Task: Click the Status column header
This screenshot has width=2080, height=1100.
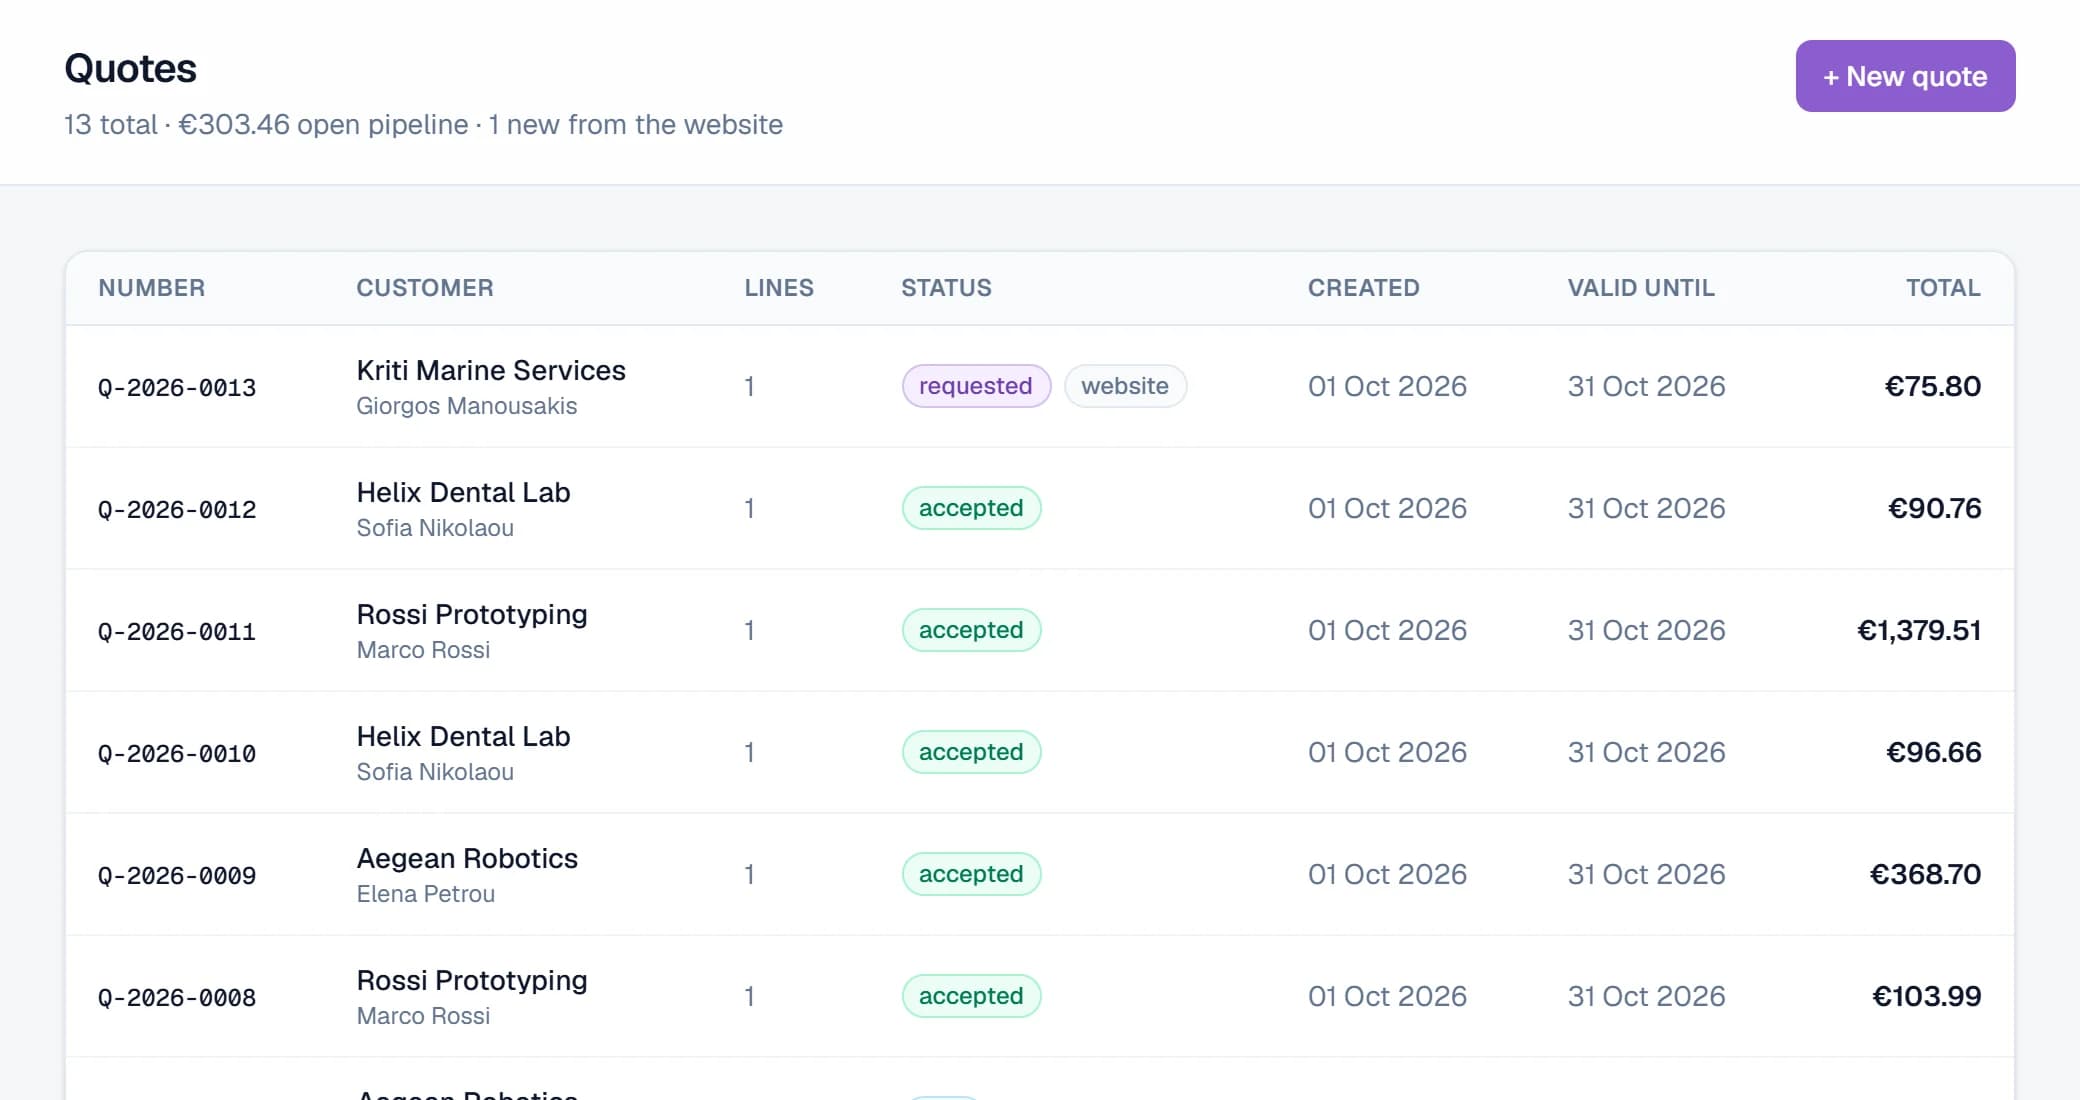Action: coord(946,288)
